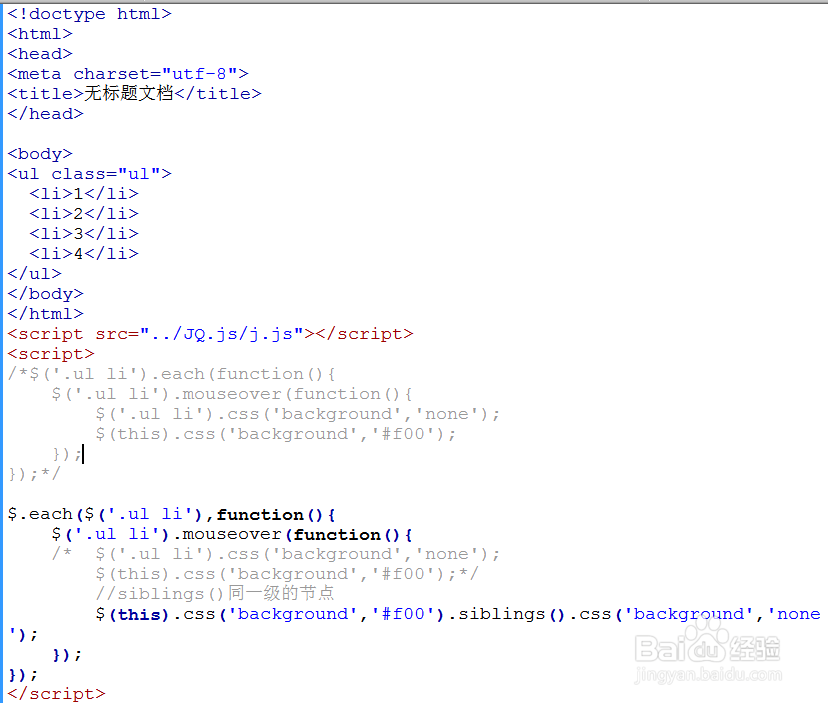Click the commented mouseover(function(){ line

(232, 394)
